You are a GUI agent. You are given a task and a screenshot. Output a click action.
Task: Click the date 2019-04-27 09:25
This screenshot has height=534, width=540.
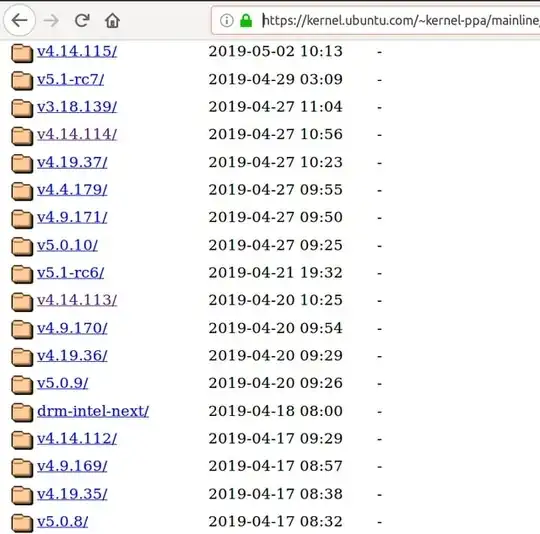276,245
